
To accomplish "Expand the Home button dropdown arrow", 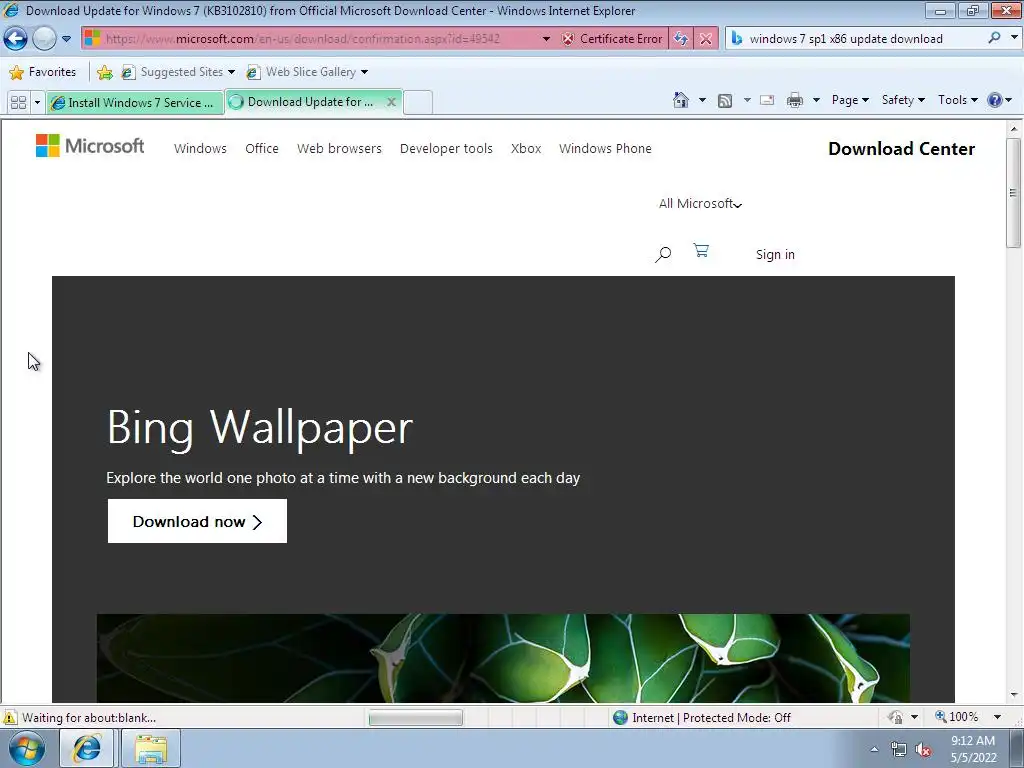I will click(702, 101).
